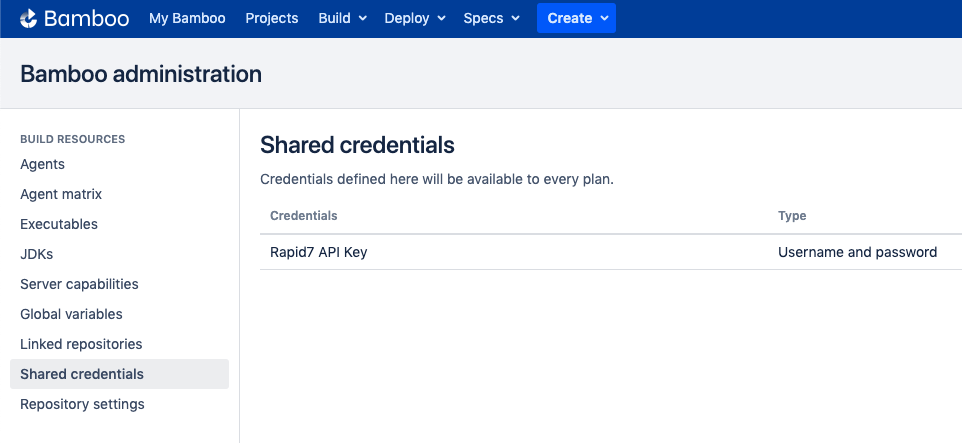Image resolution: width=962 pixels, height=443 pixels.
Task: Open Linked repositories section
Action: tap(81, 344)
